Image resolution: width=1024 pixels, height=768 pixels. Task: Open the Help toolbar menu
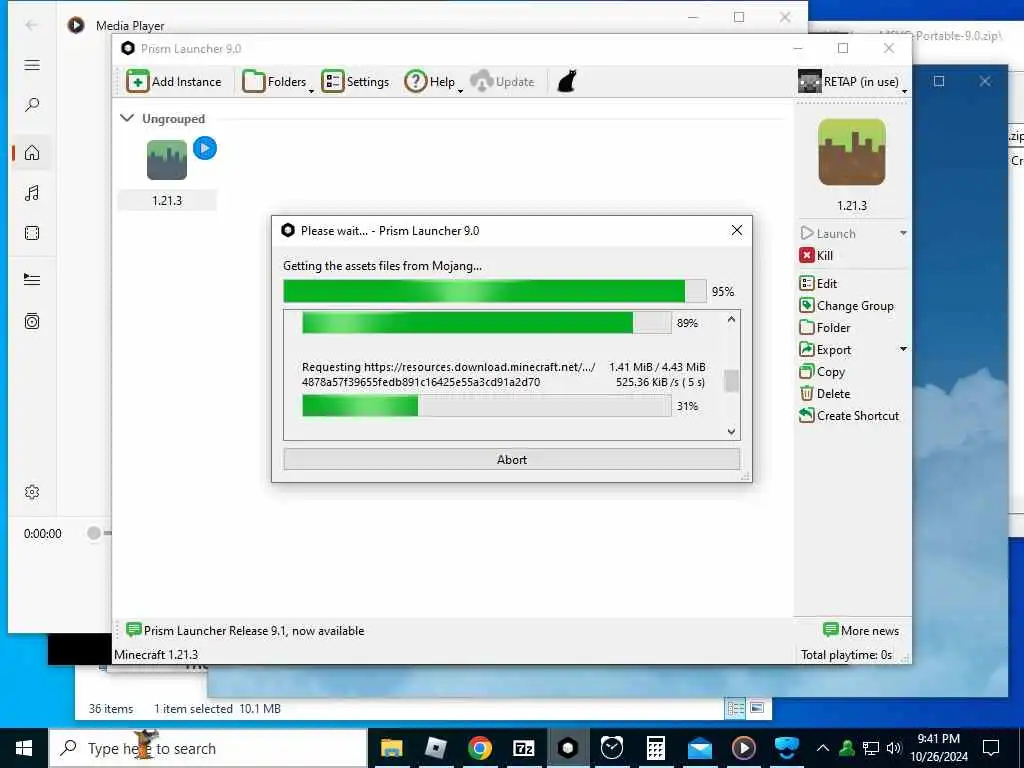tap(433, 82)
